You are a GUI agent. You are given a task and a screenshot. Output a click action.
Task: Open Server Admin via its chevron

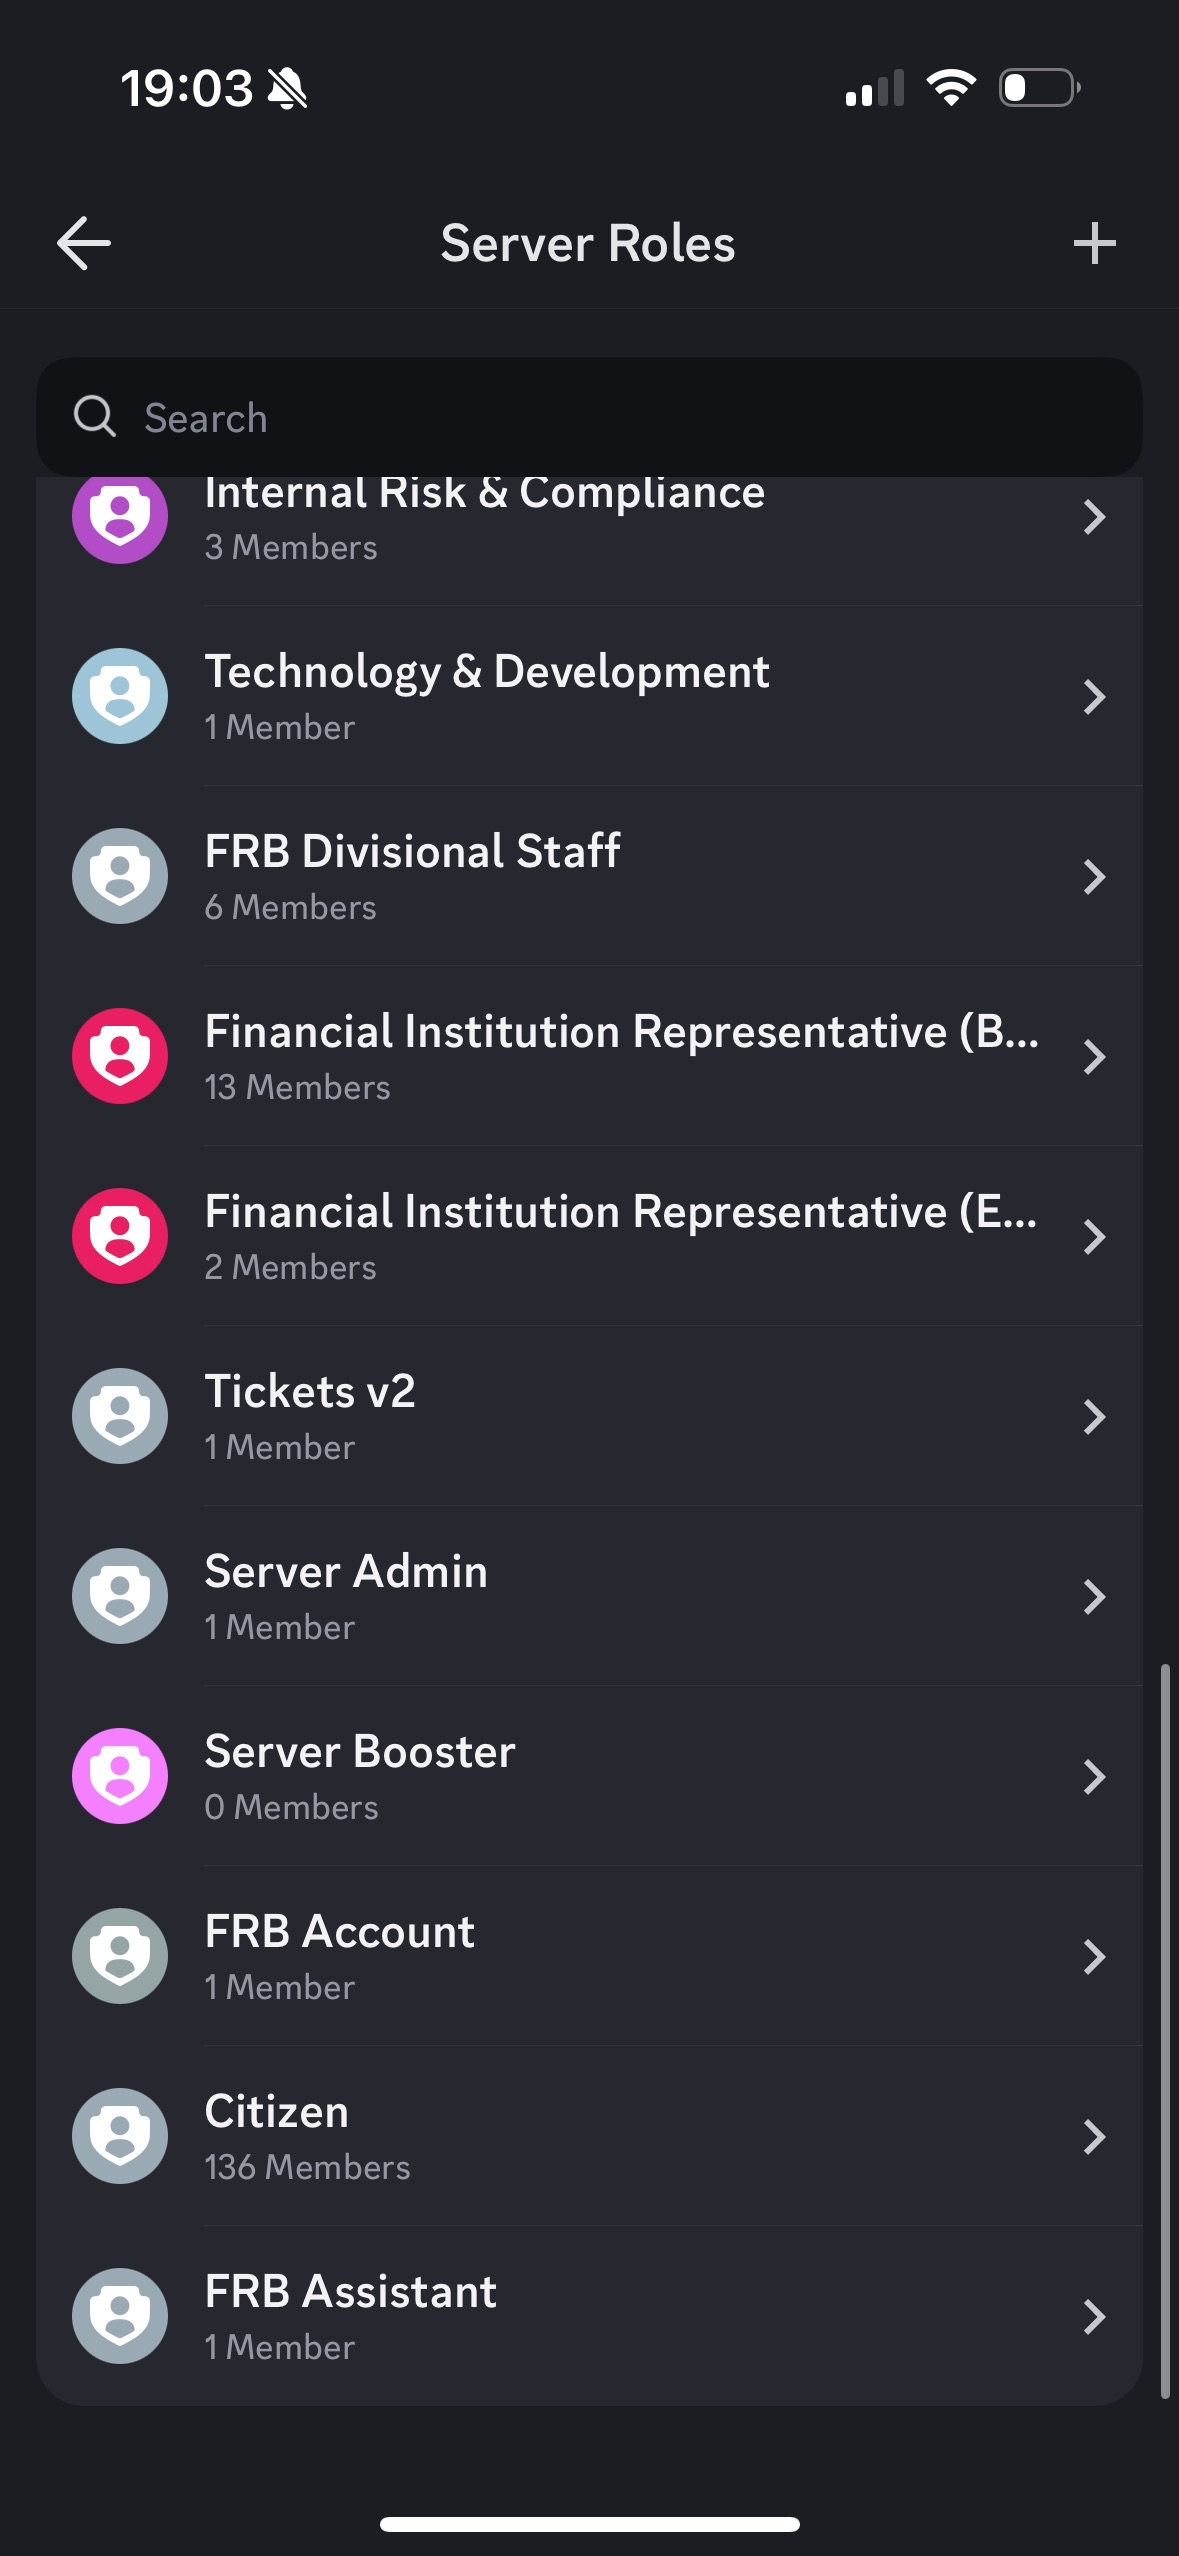[1094, 1596]
